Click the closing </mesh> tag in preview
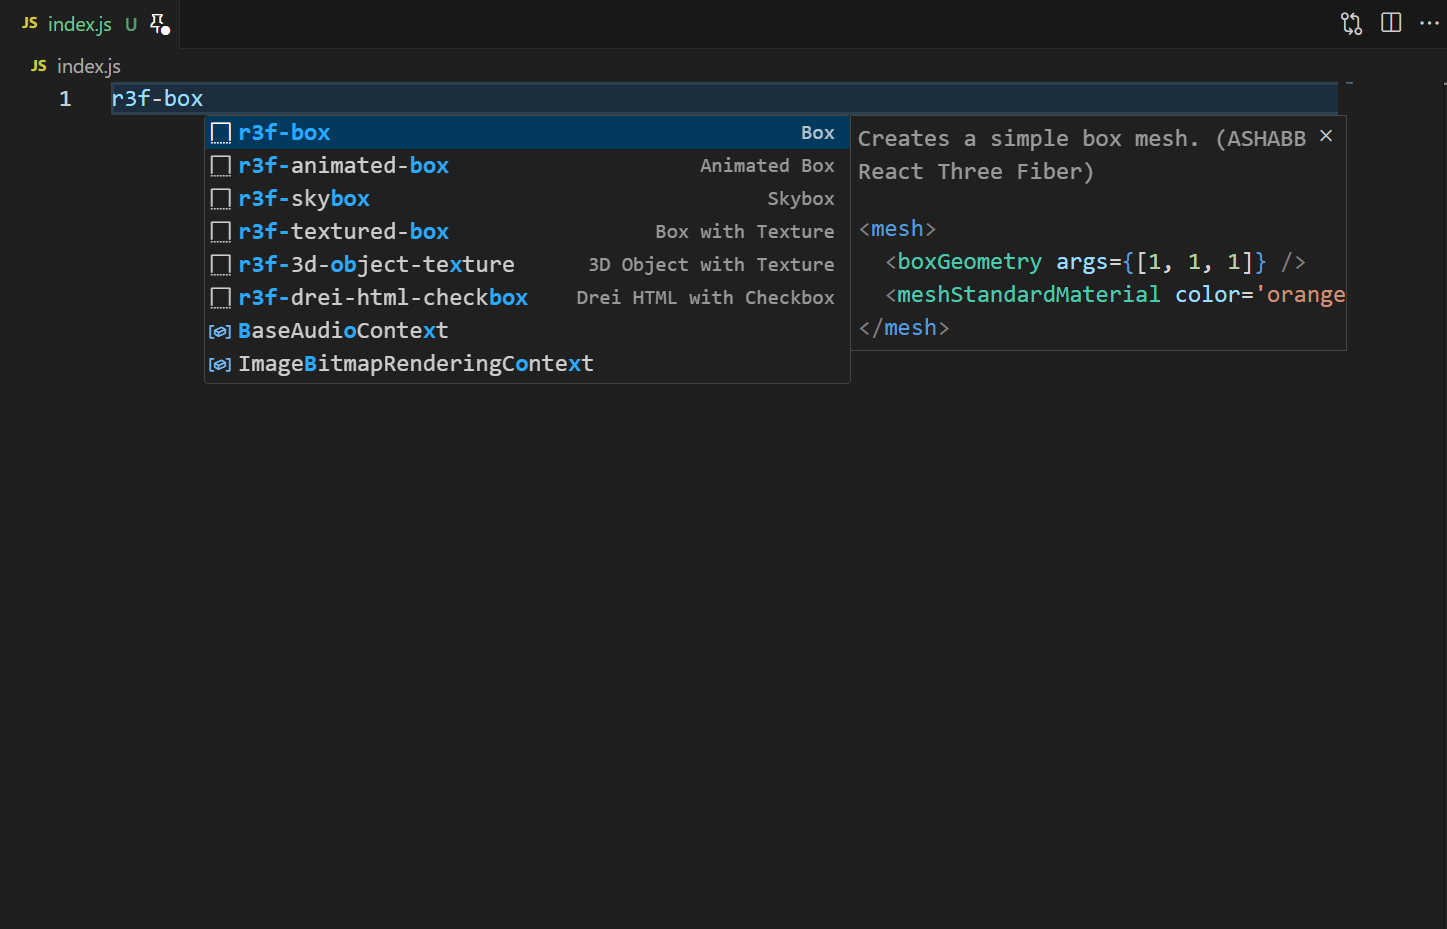This screenshot has height=929, width=1447. click(904, 328)
